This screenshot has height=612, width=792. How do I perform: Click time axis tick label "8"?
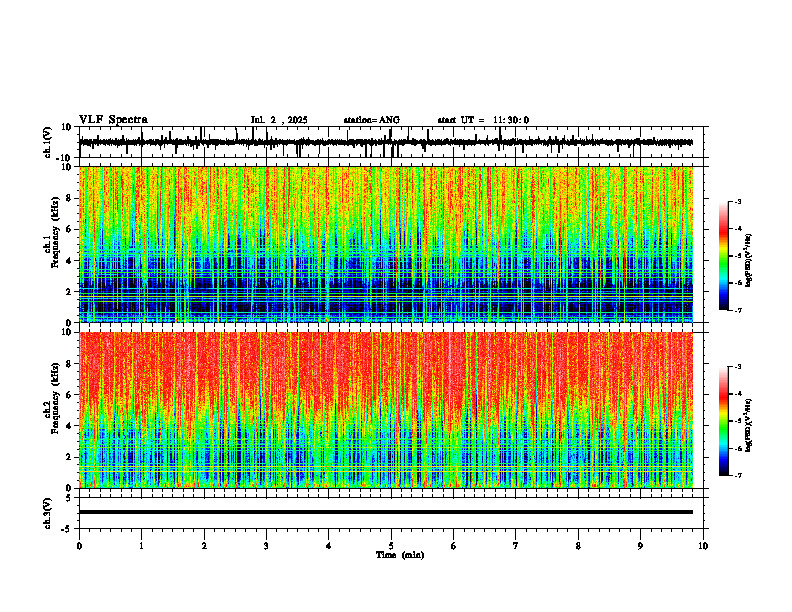[x=578, y=546]
